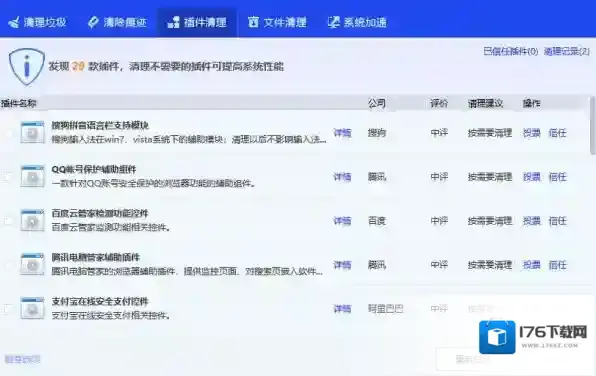The height and width of the screenshot is (376, 596).
Task: Click company 阿里巴巴 in the 支付宝 row
Action: 385,309
